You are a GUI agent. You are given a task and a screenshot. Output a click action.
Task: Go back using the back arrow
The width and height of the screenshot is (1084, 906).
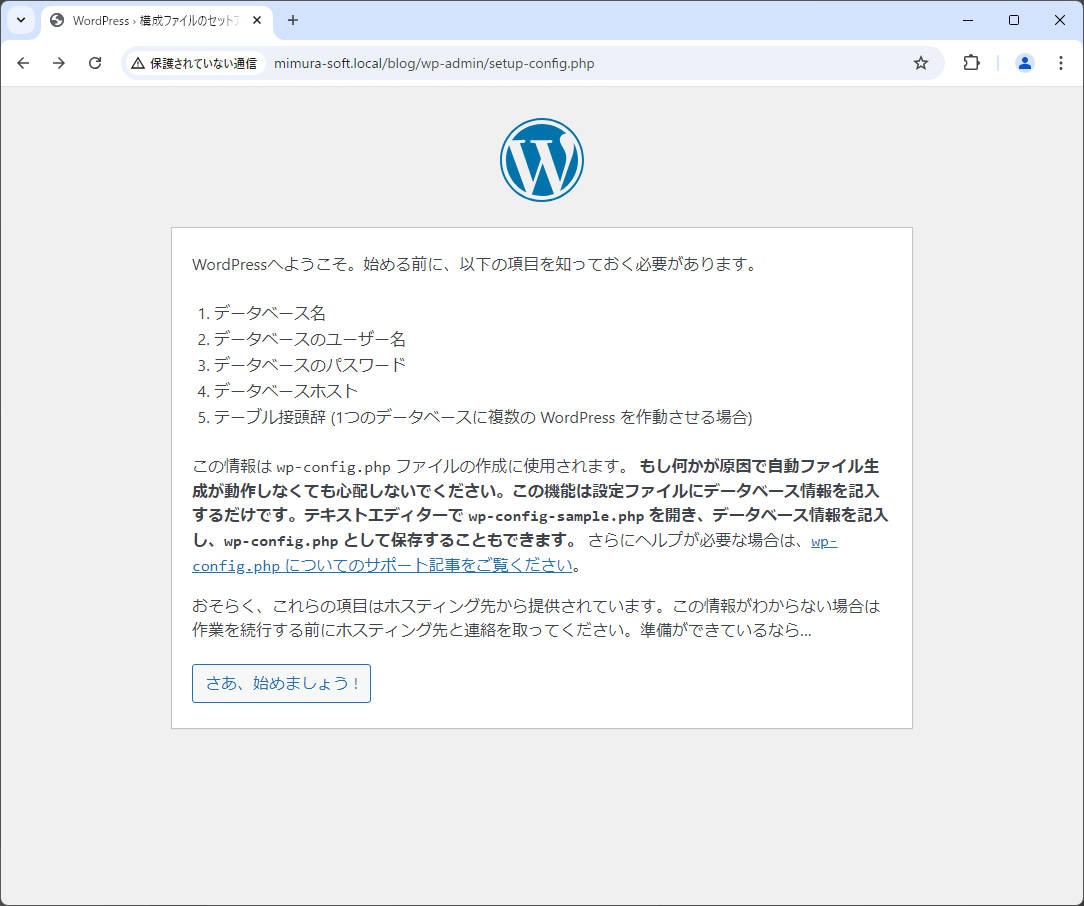coord(23,62)
